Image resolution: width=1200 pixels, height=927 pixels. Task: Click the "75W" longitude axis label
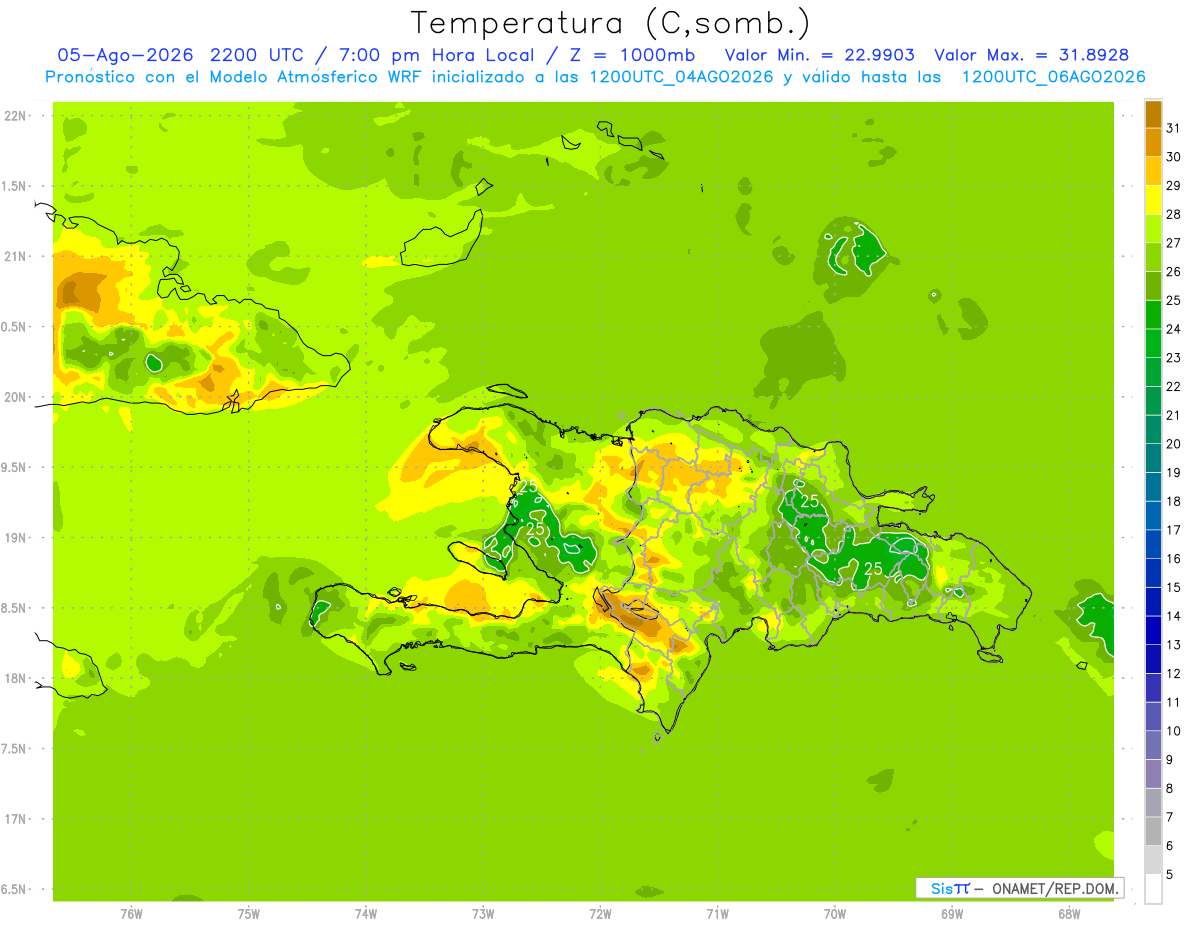248,914
